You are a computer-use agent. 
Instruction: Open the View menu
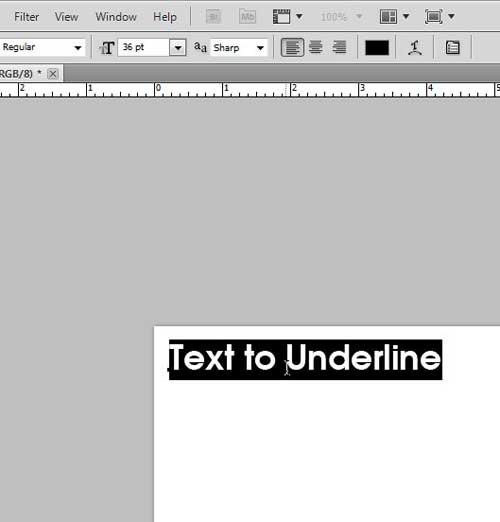tap(67, 17)
